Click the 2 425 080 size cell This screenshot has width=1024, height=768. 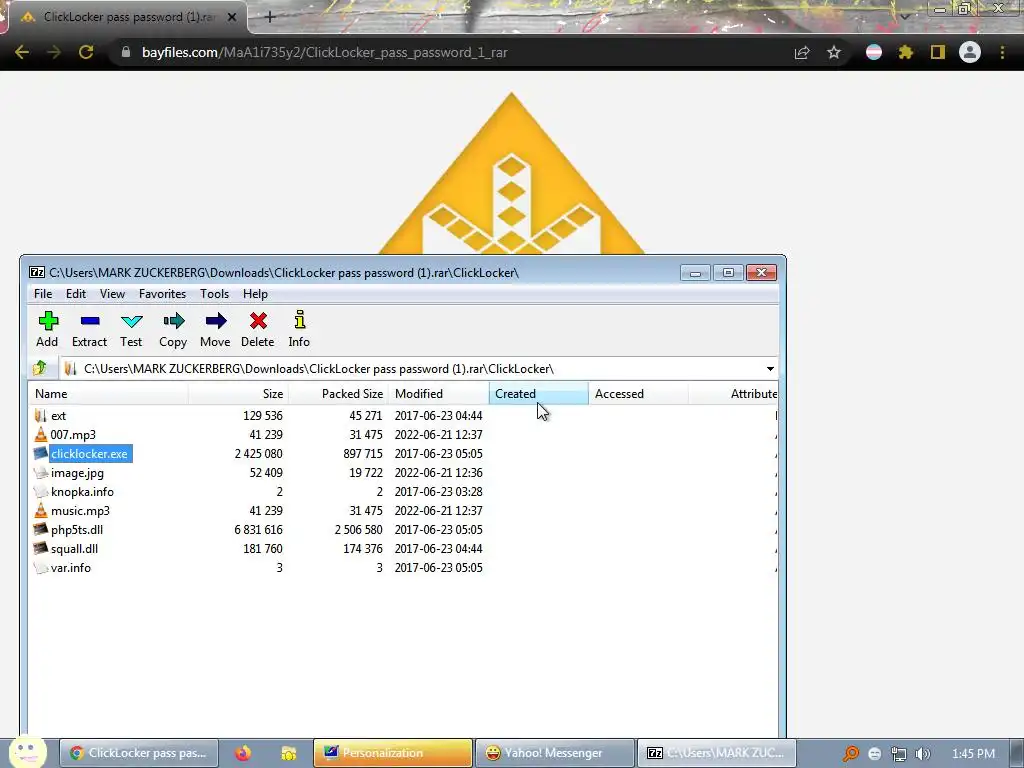(259, 454)
